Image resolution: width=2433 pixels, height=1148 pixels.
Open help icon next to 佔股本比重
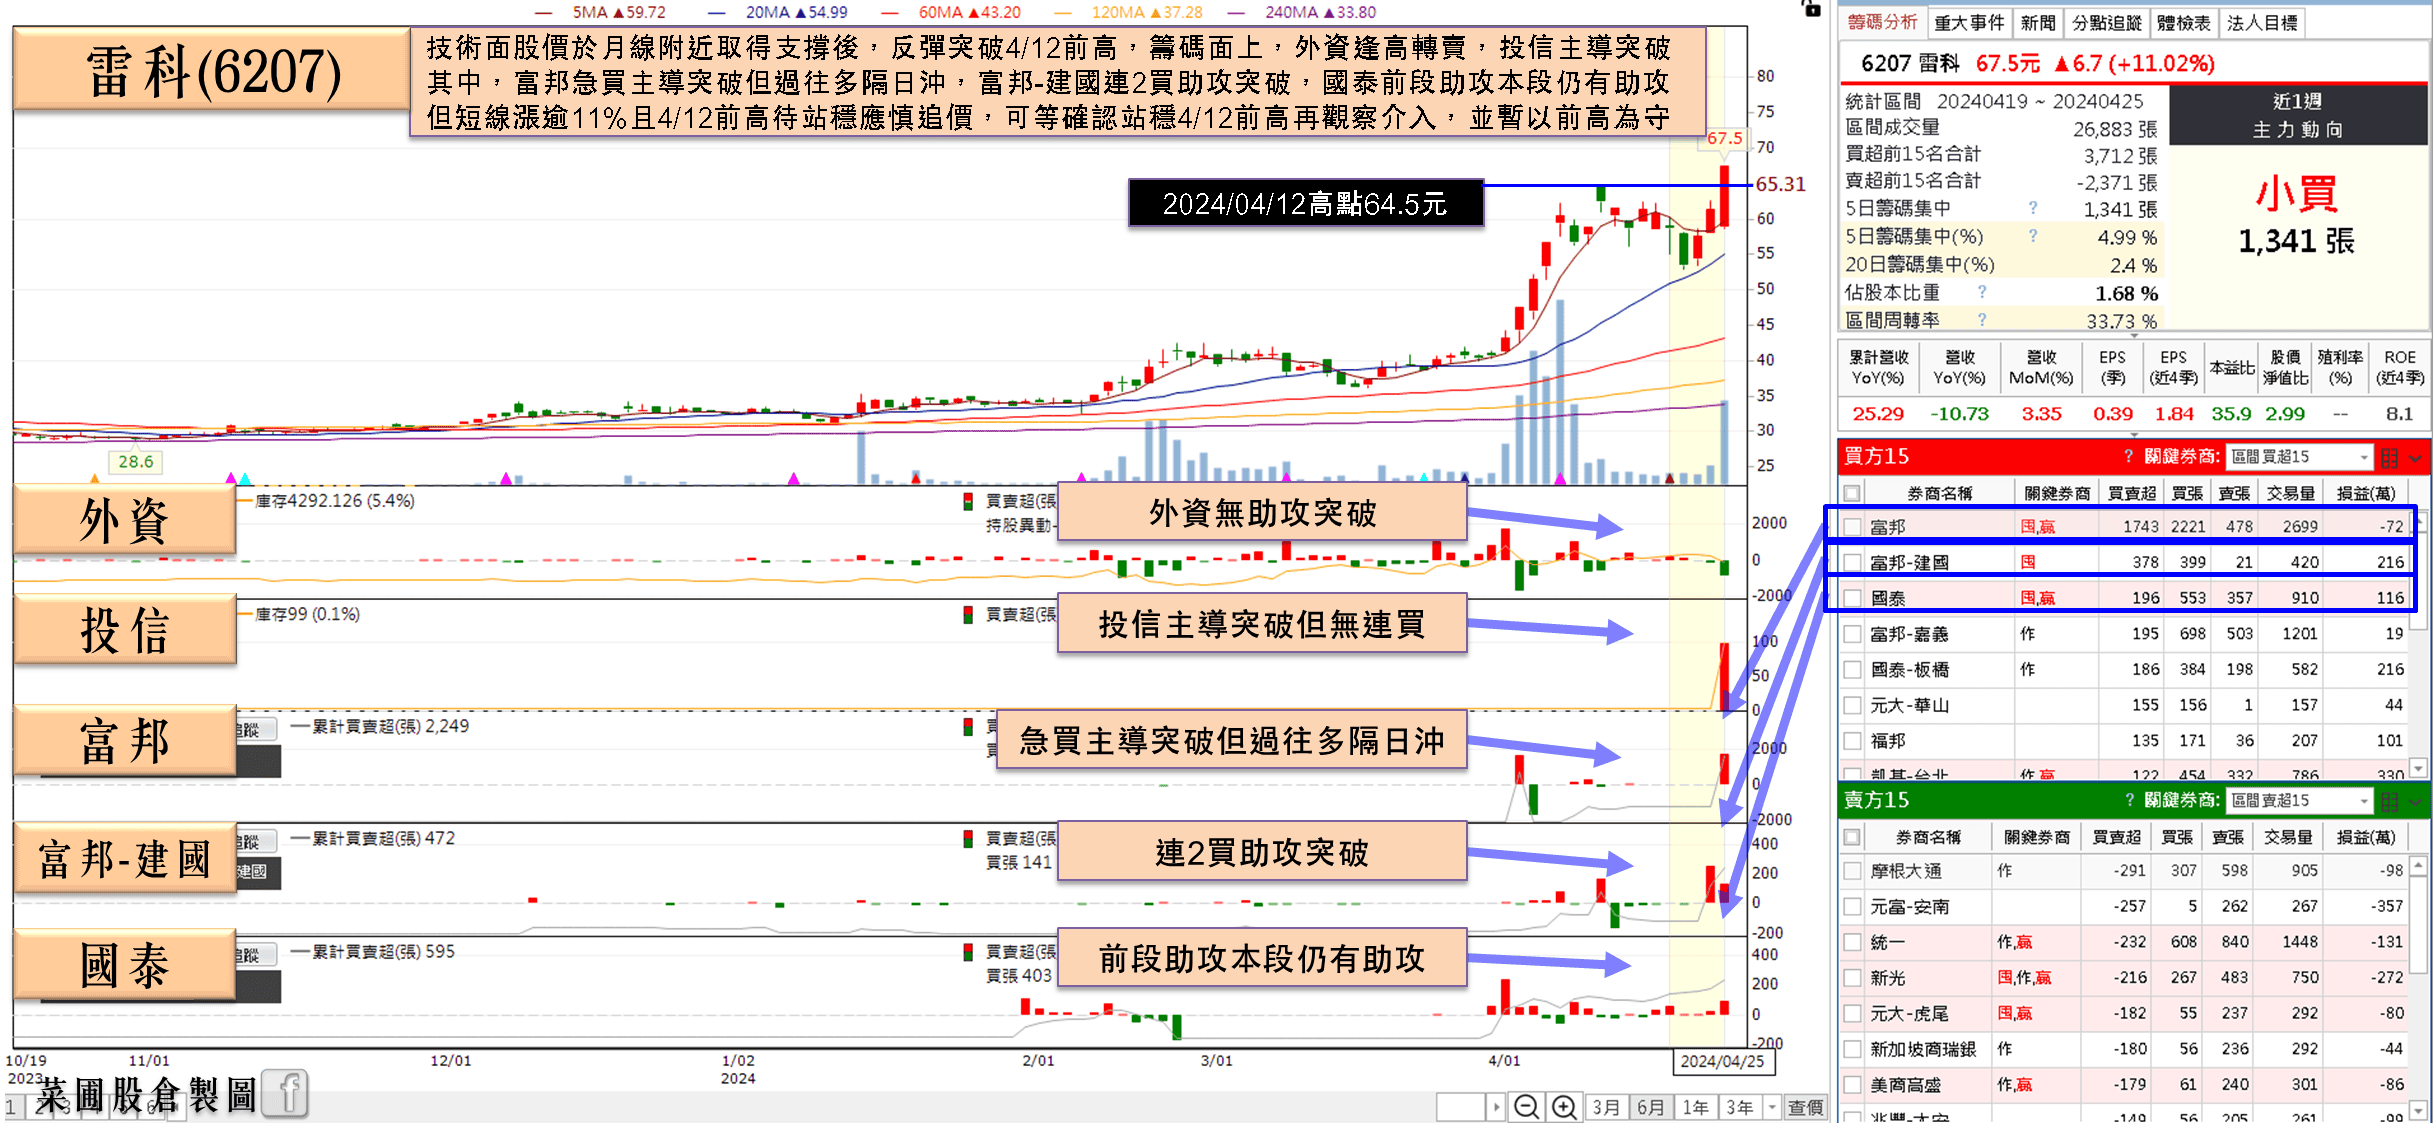1982,292
